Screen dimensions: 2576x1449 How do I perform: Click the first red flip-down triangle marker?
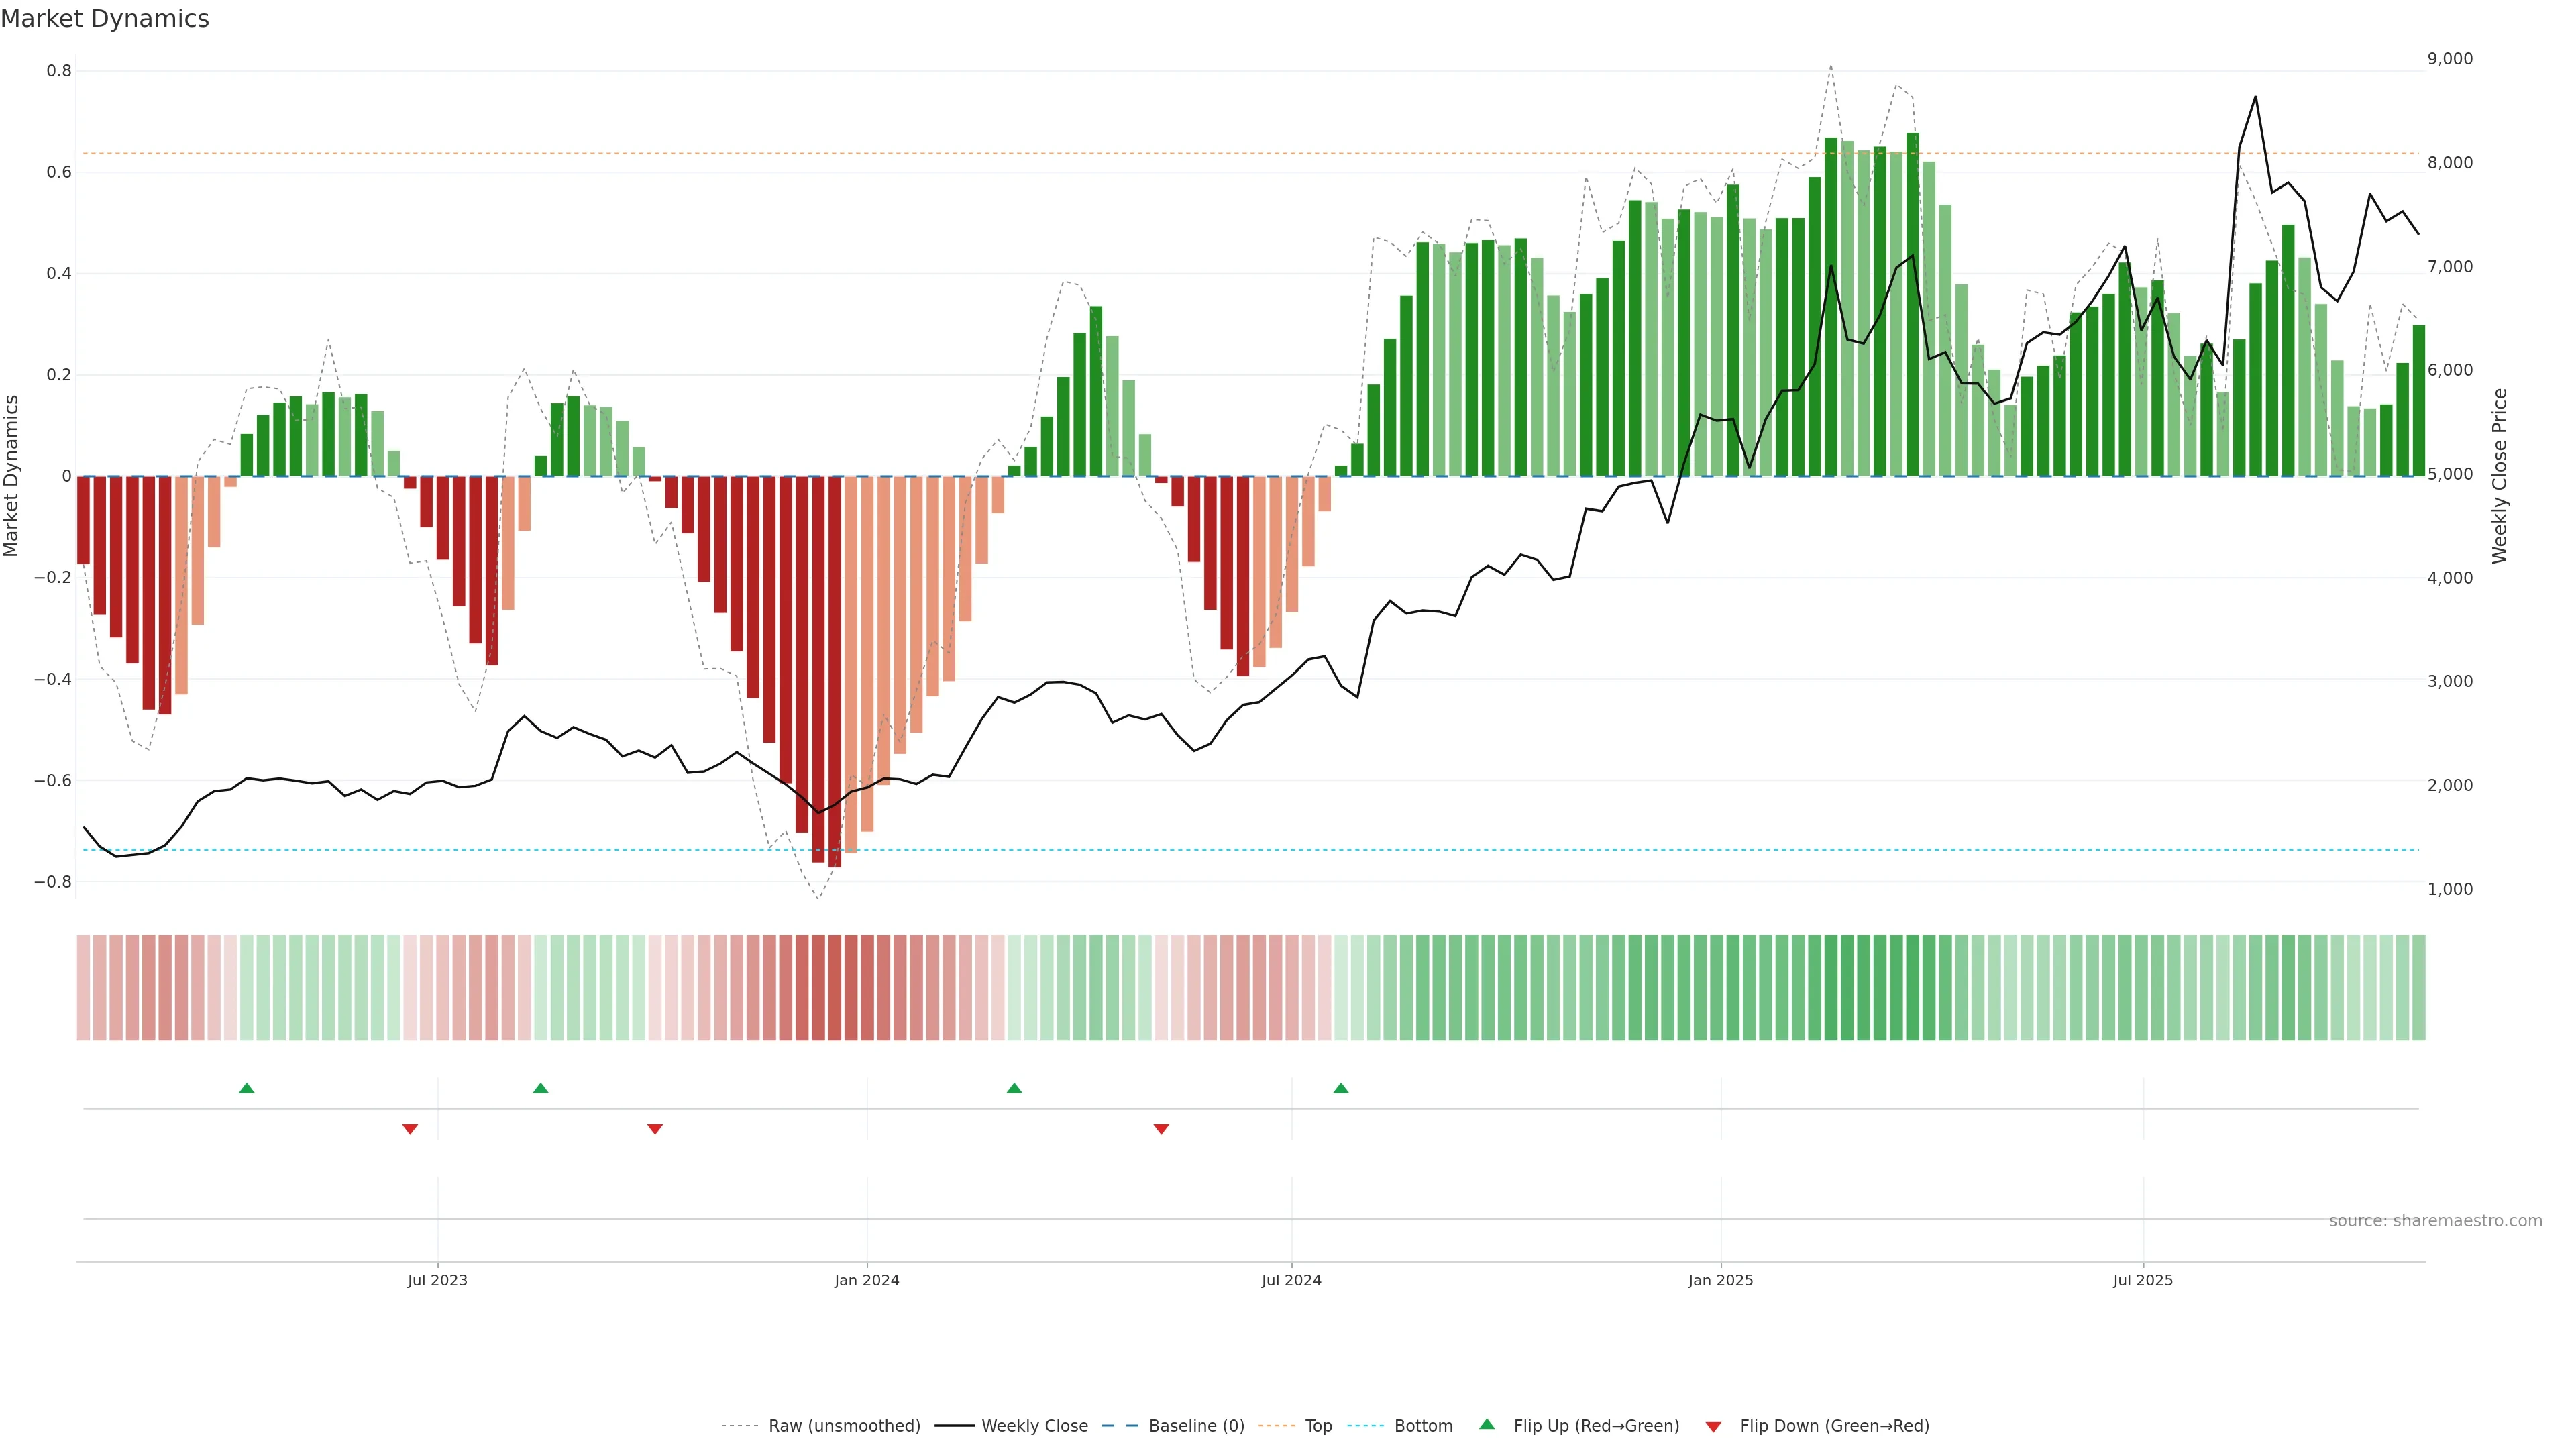pyautogui.click(x=410, y=1129)
